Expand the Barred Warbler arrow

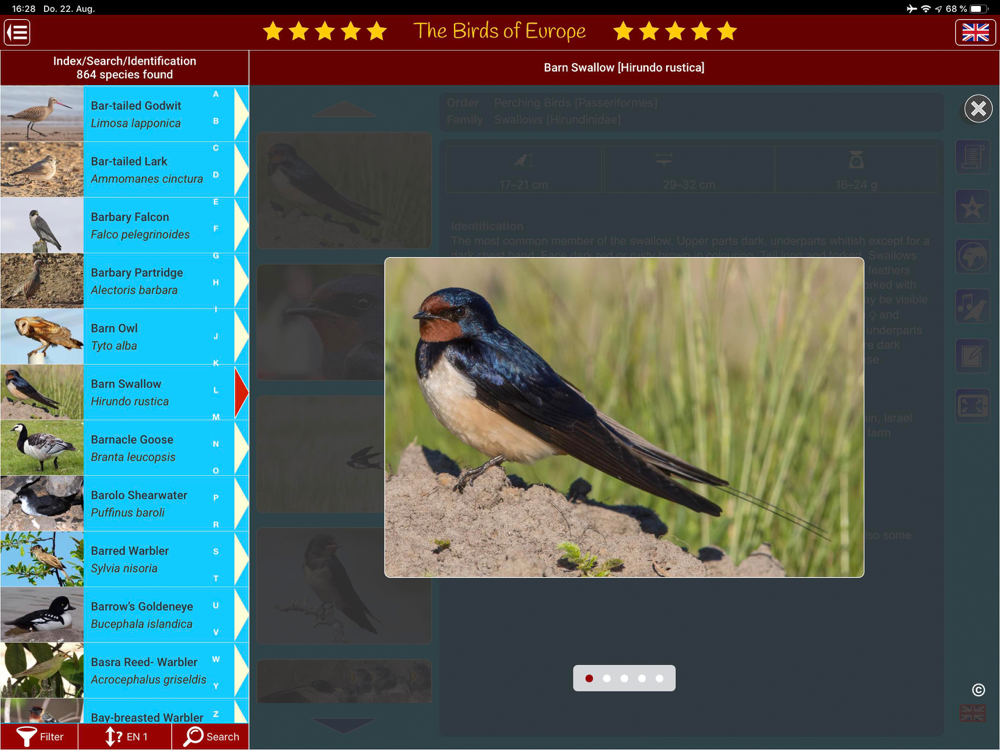click(241, 559)
